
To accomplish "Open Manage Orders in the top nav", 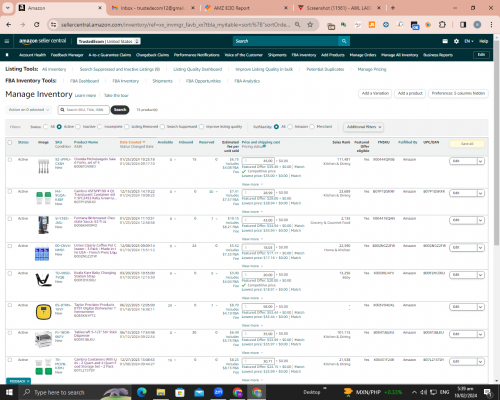I will pos(363,55).
